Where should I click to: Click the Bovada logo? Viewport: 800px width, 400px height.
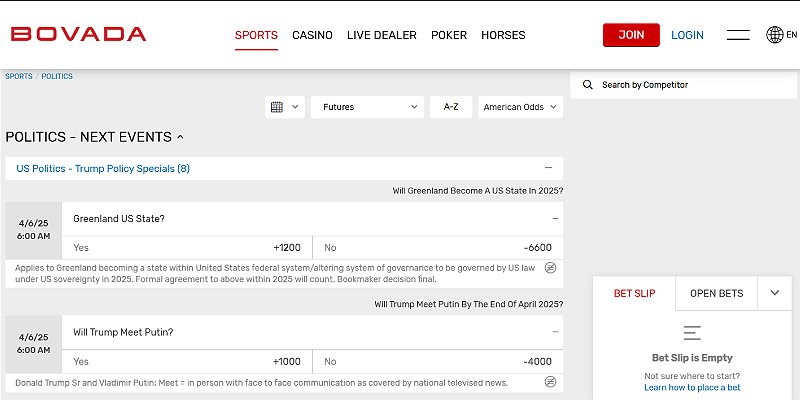78,34
